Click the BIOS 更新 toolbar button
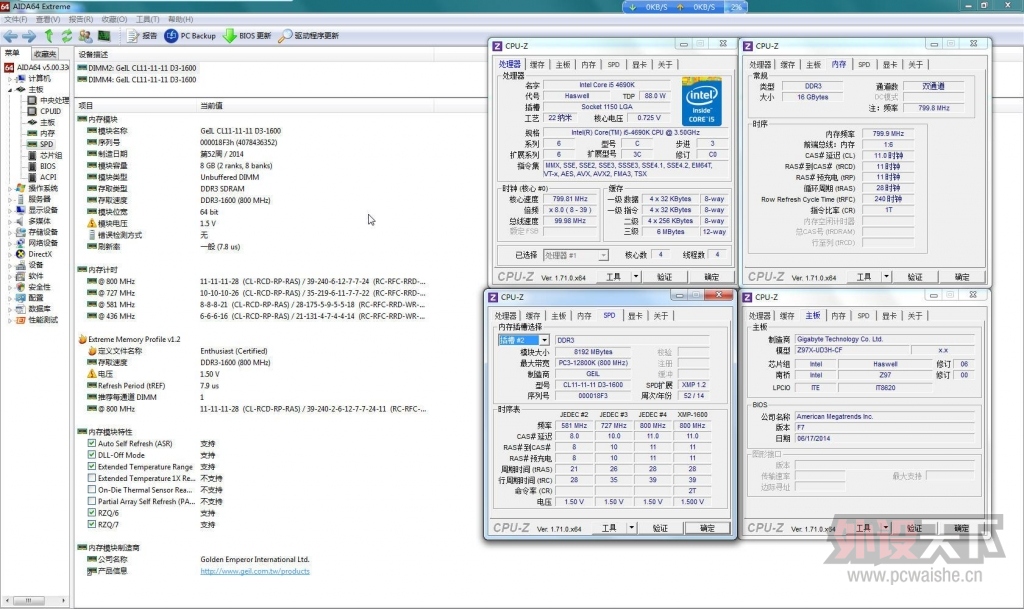The image size is (1024, 609). coord(247,36)
